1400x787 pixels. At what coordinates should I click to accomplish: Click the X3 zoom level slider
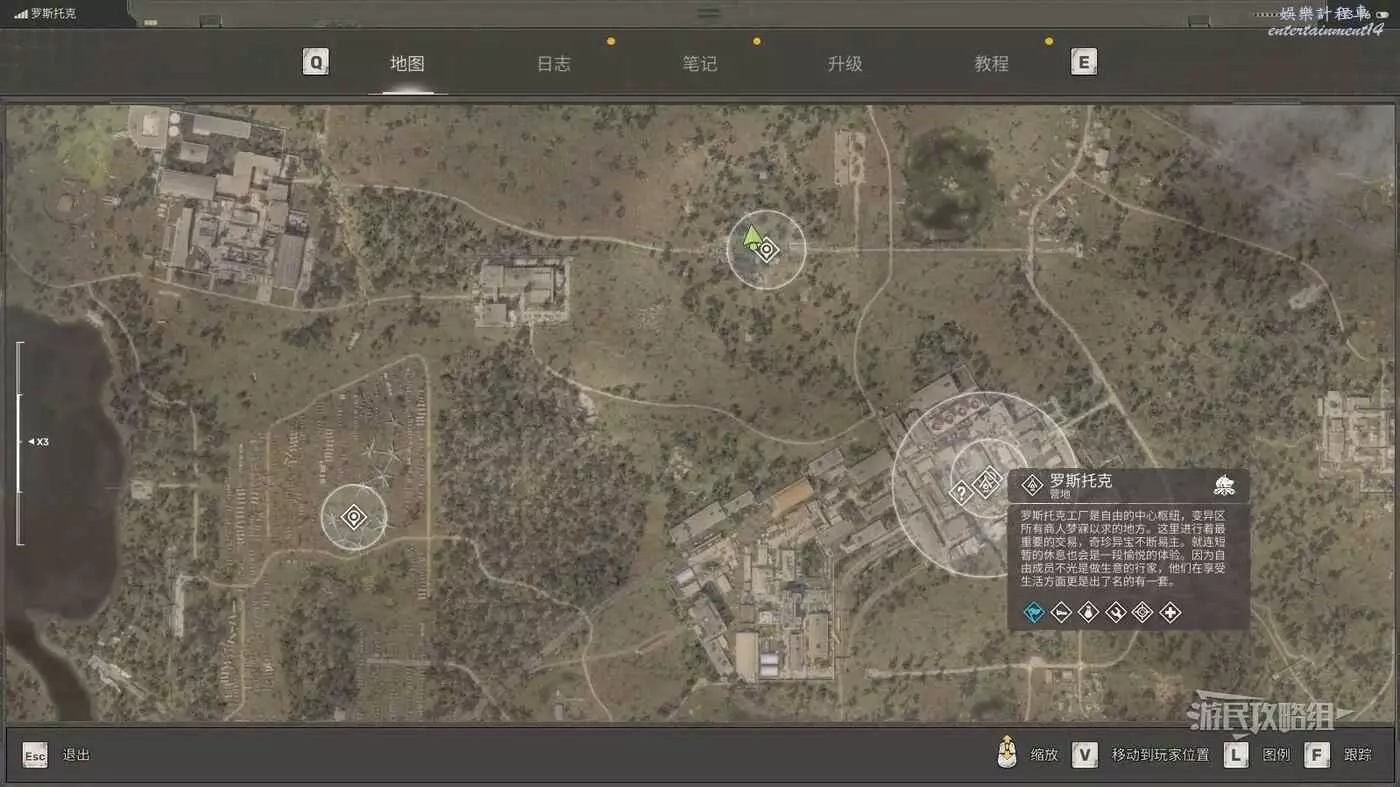tap(20, 441)
